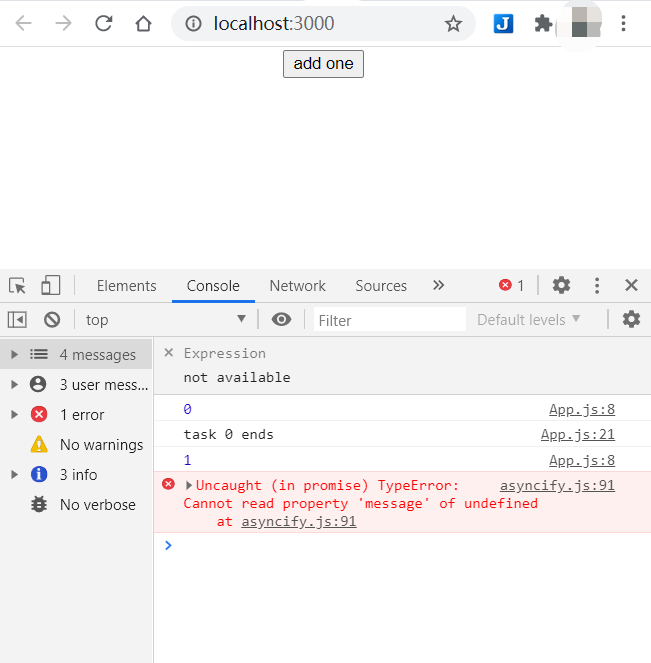
Task: Open the blue J extension
Action: [x=503, y=24]
